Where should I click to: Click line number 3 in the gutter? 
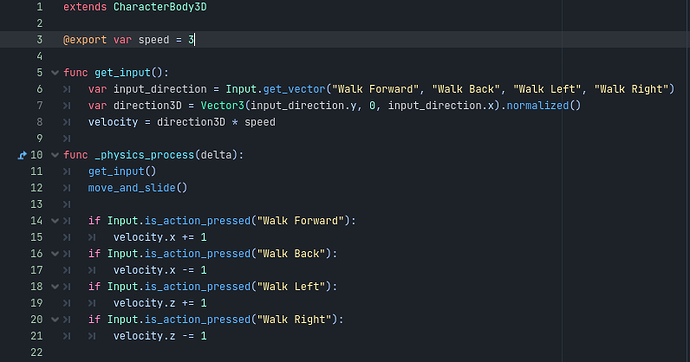(x=40, y=40)
